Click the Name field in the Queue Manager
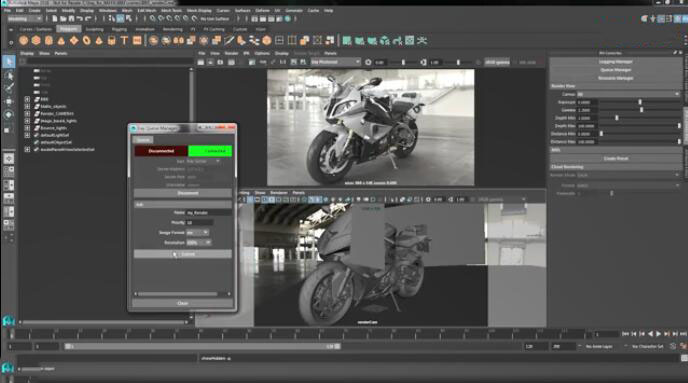 coord(209,213)
